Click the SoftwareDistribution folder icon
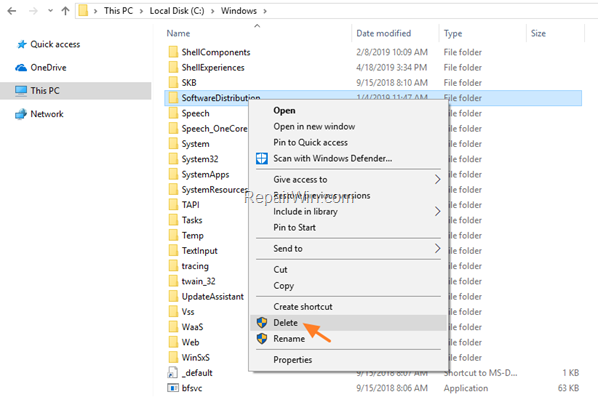 (x=173, y=98)
